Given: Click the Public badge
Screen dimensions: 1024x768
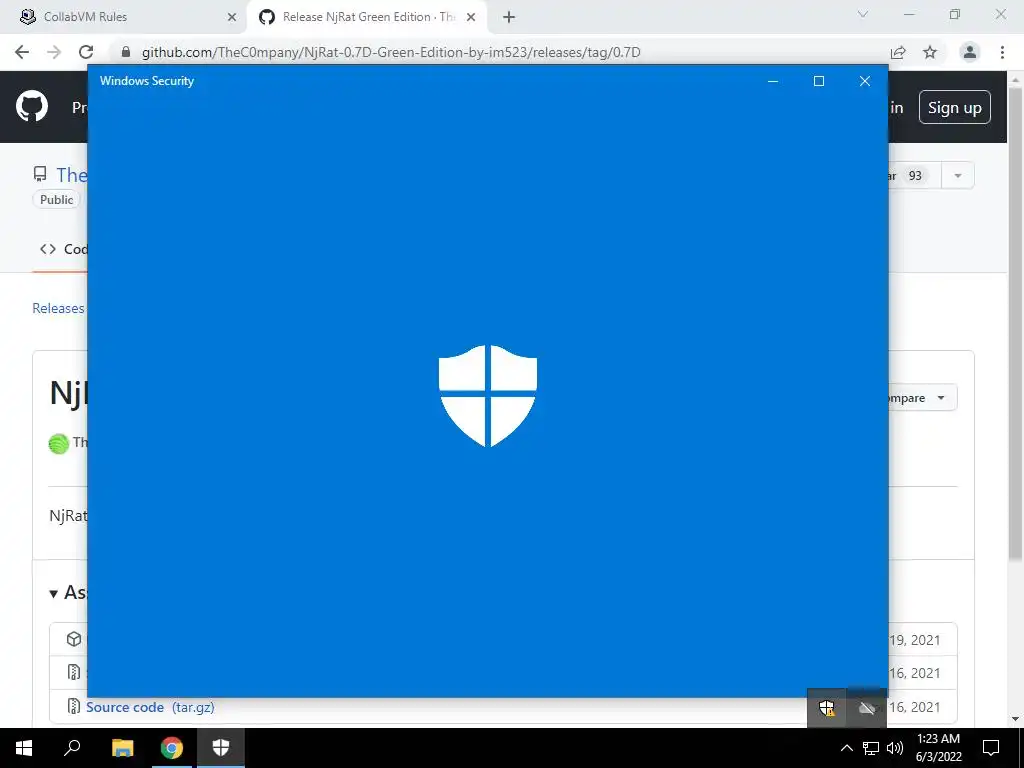Looking at the screenshot, I should (x=56, y=200).
